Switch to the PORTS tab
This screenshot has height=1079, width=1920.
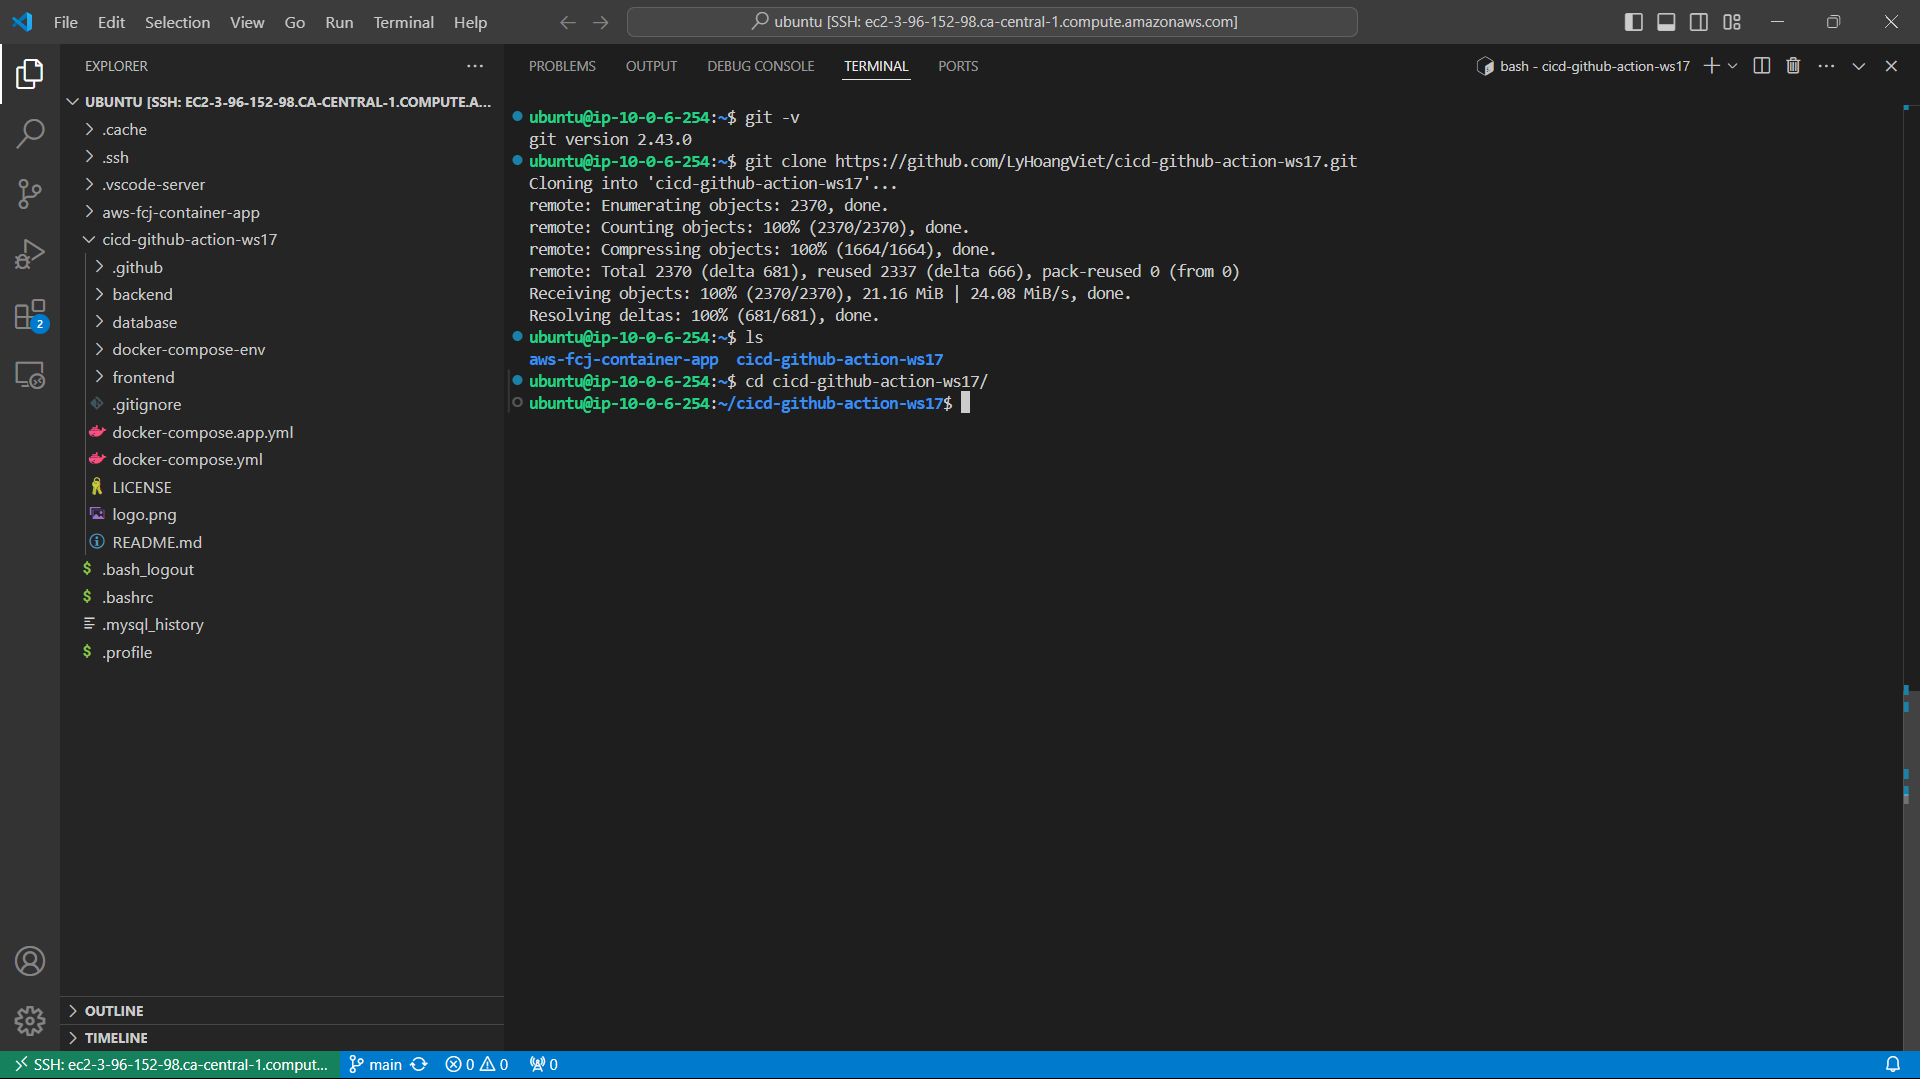click(x=958, y=66)
